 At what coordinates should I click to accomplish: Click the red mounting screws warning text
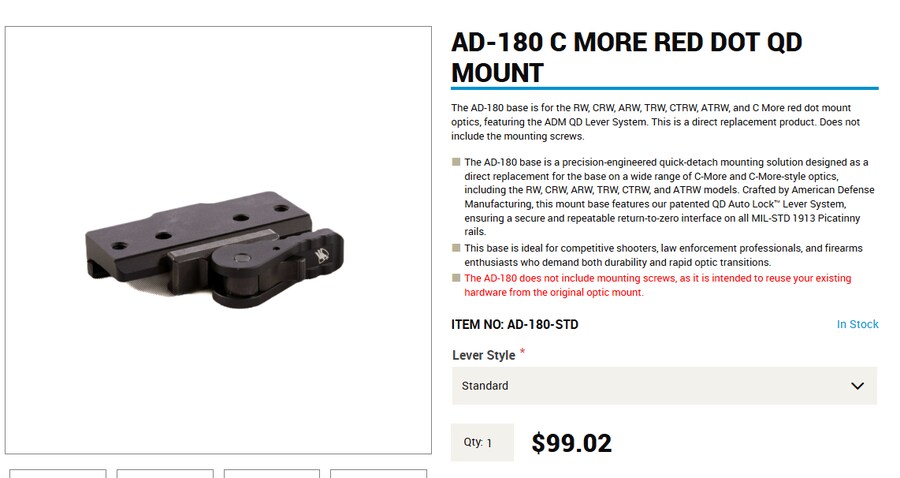[657, 285]
